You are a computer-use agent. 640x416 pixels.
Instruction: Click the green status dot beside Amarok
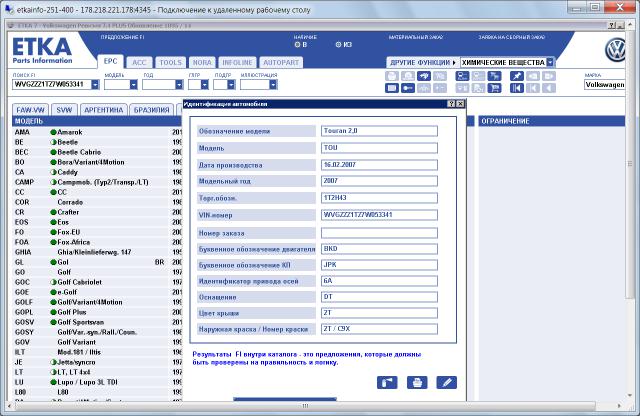pyautogui.click(x=53, y=132)
